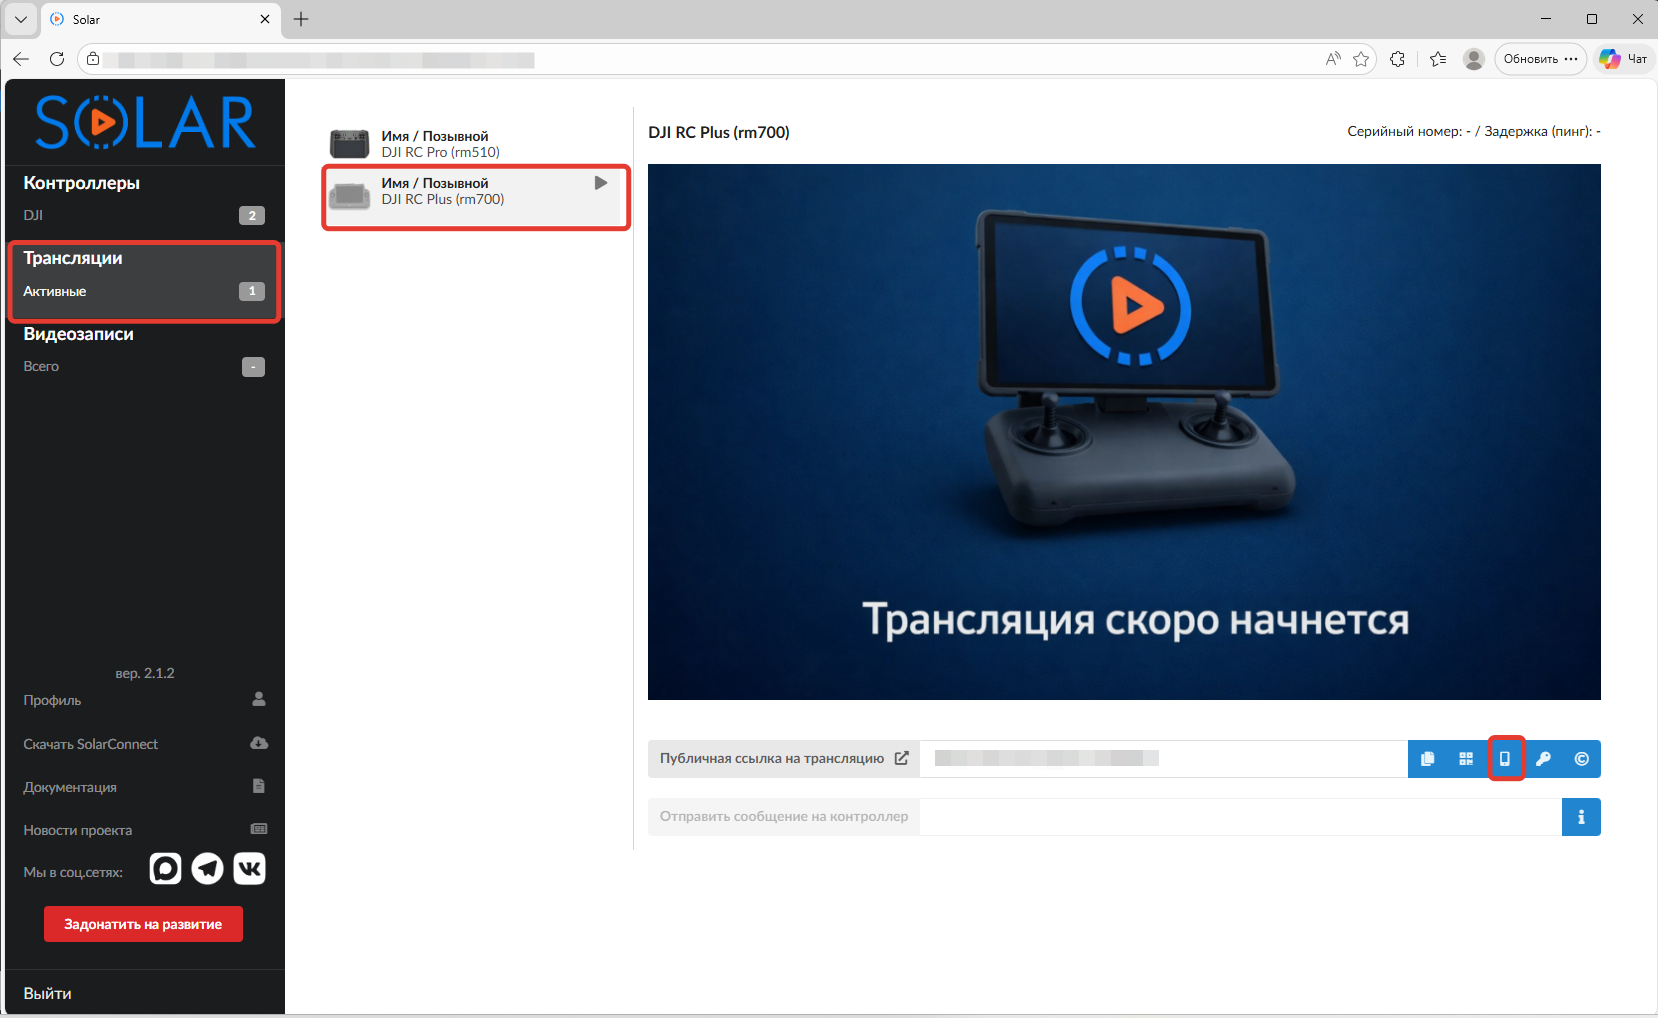The image size is (1658, 1018).
Task: Click the copyright symbol icon button
Action: [x=1582, y=759]
